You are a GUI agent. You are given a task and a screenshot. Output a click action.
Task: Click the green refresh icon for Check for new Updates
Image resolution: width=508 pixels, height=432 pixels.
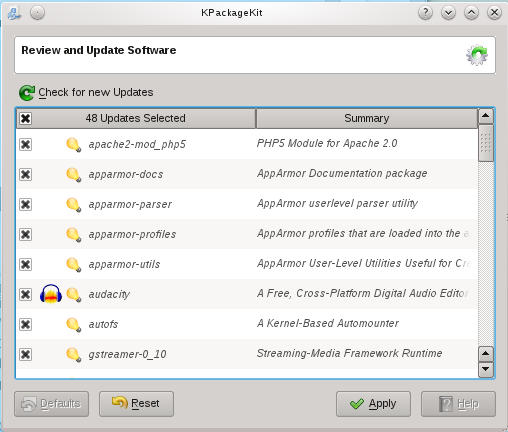point(27,93)
